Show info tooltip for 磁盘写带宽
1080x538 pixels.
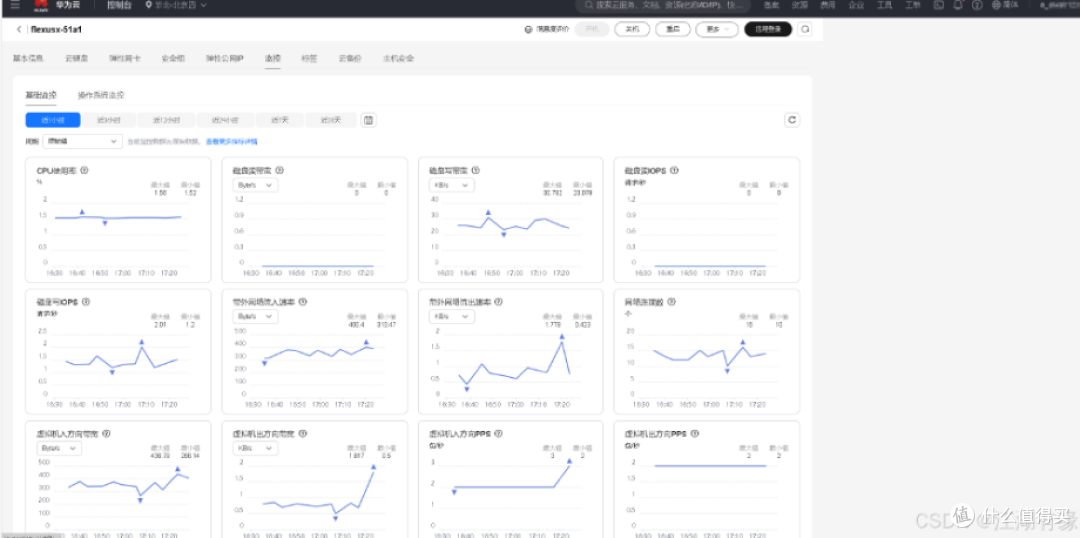[x=475, y=170]
